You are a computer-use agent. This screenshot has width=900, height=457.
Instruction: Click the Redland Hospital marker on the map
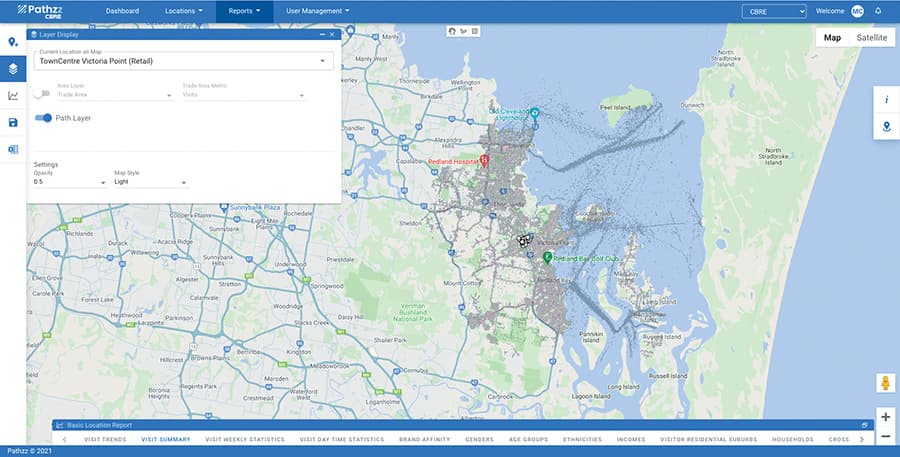(484, 160)
